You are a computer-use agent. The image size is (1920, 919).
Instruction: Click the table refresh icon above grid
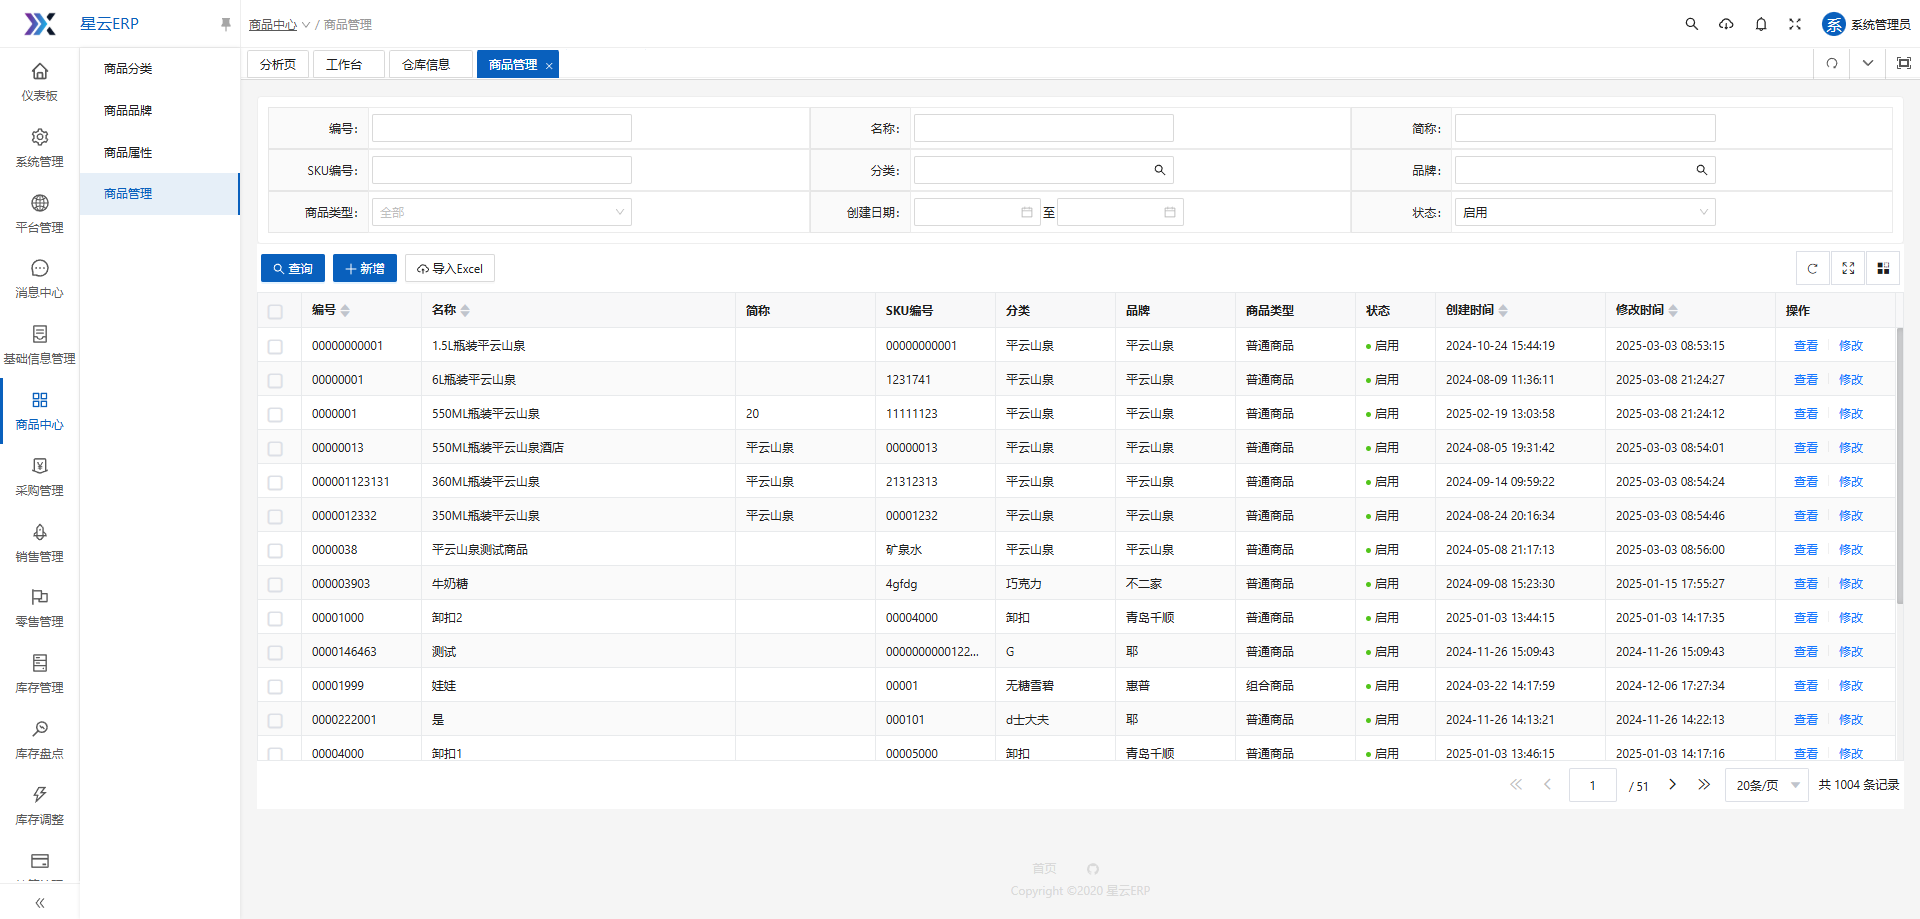[x=1812, y=269]
